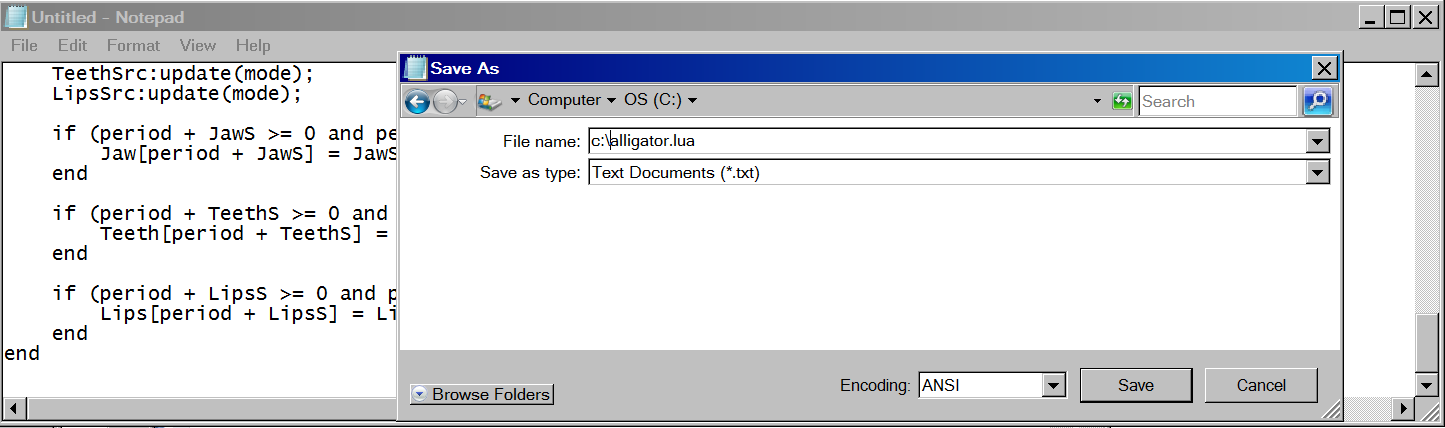1445x428 pixels.
Task: Click the Notepad vertical scrollbar up arrow
Action: pyautogui.click(x=1428, y=75)
